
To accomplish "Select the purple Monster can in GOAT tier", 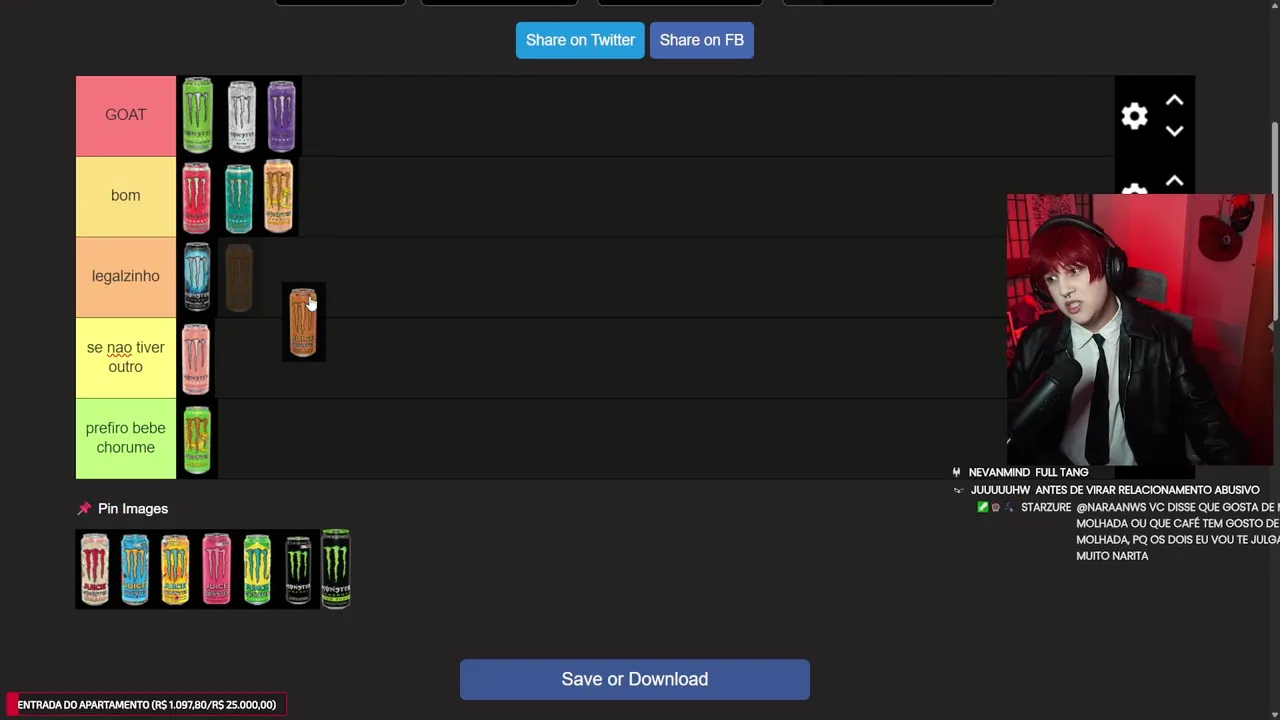I will [x=281, y=116].
